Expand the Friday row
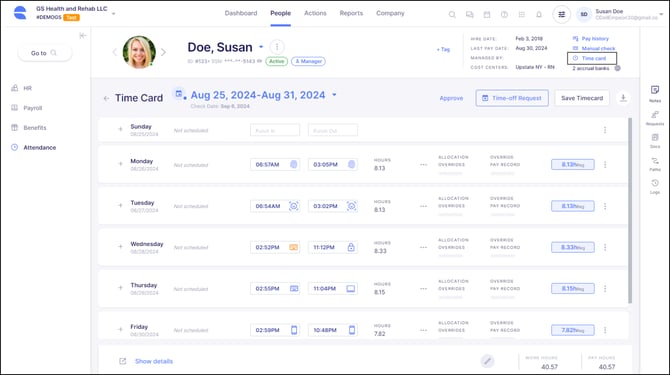The width and height of the screenshot is (670, 375). click(120, 329)
